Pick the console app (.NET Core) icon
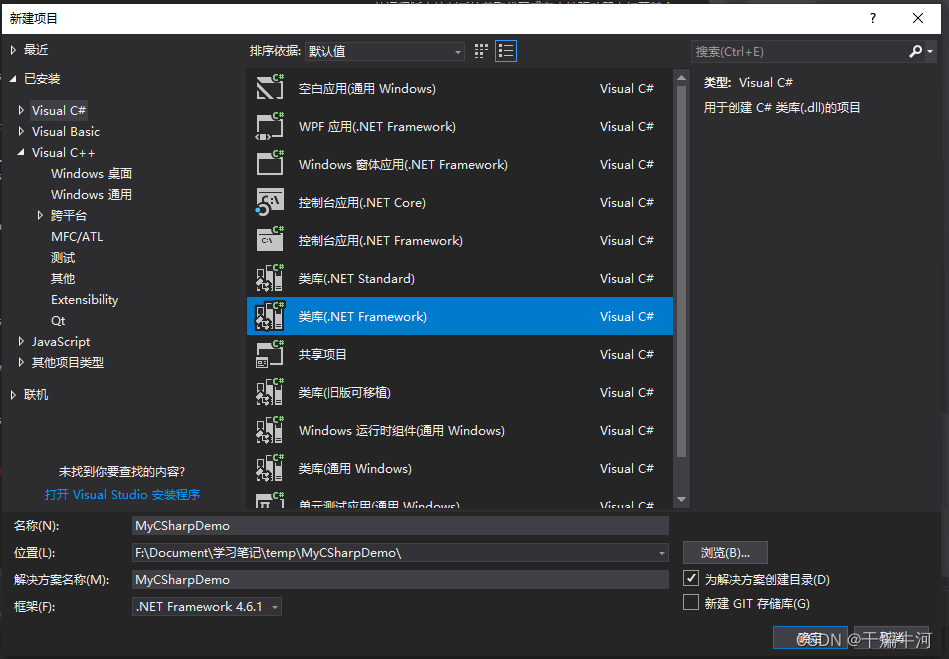Screen dimensions: 949x659 pos(270,202)
